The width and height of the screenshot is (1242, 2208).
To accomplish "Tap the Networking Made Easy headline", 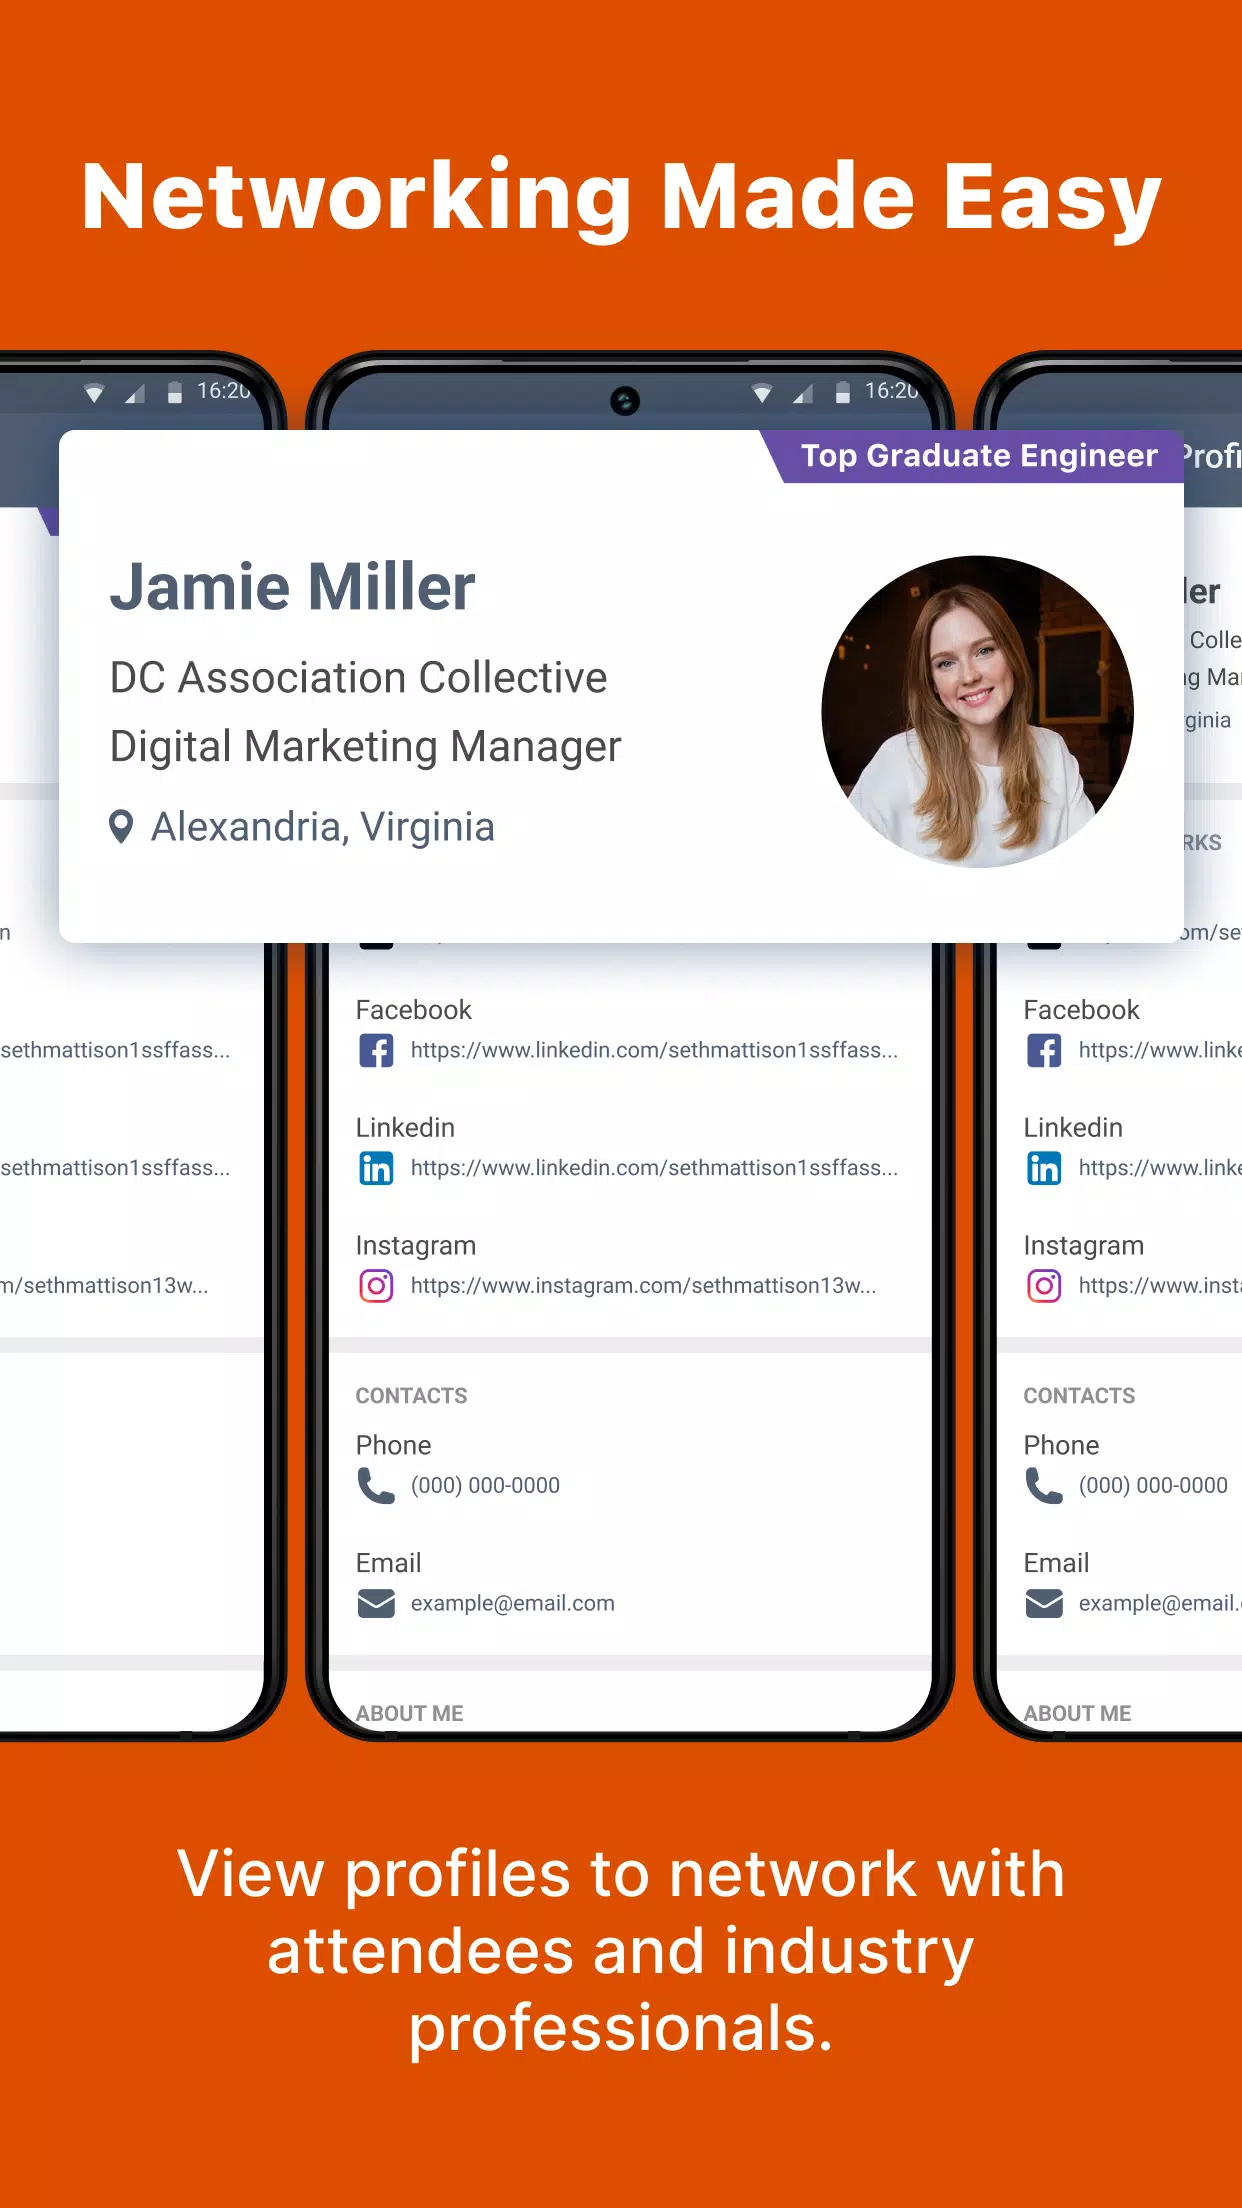I will 621,198.
